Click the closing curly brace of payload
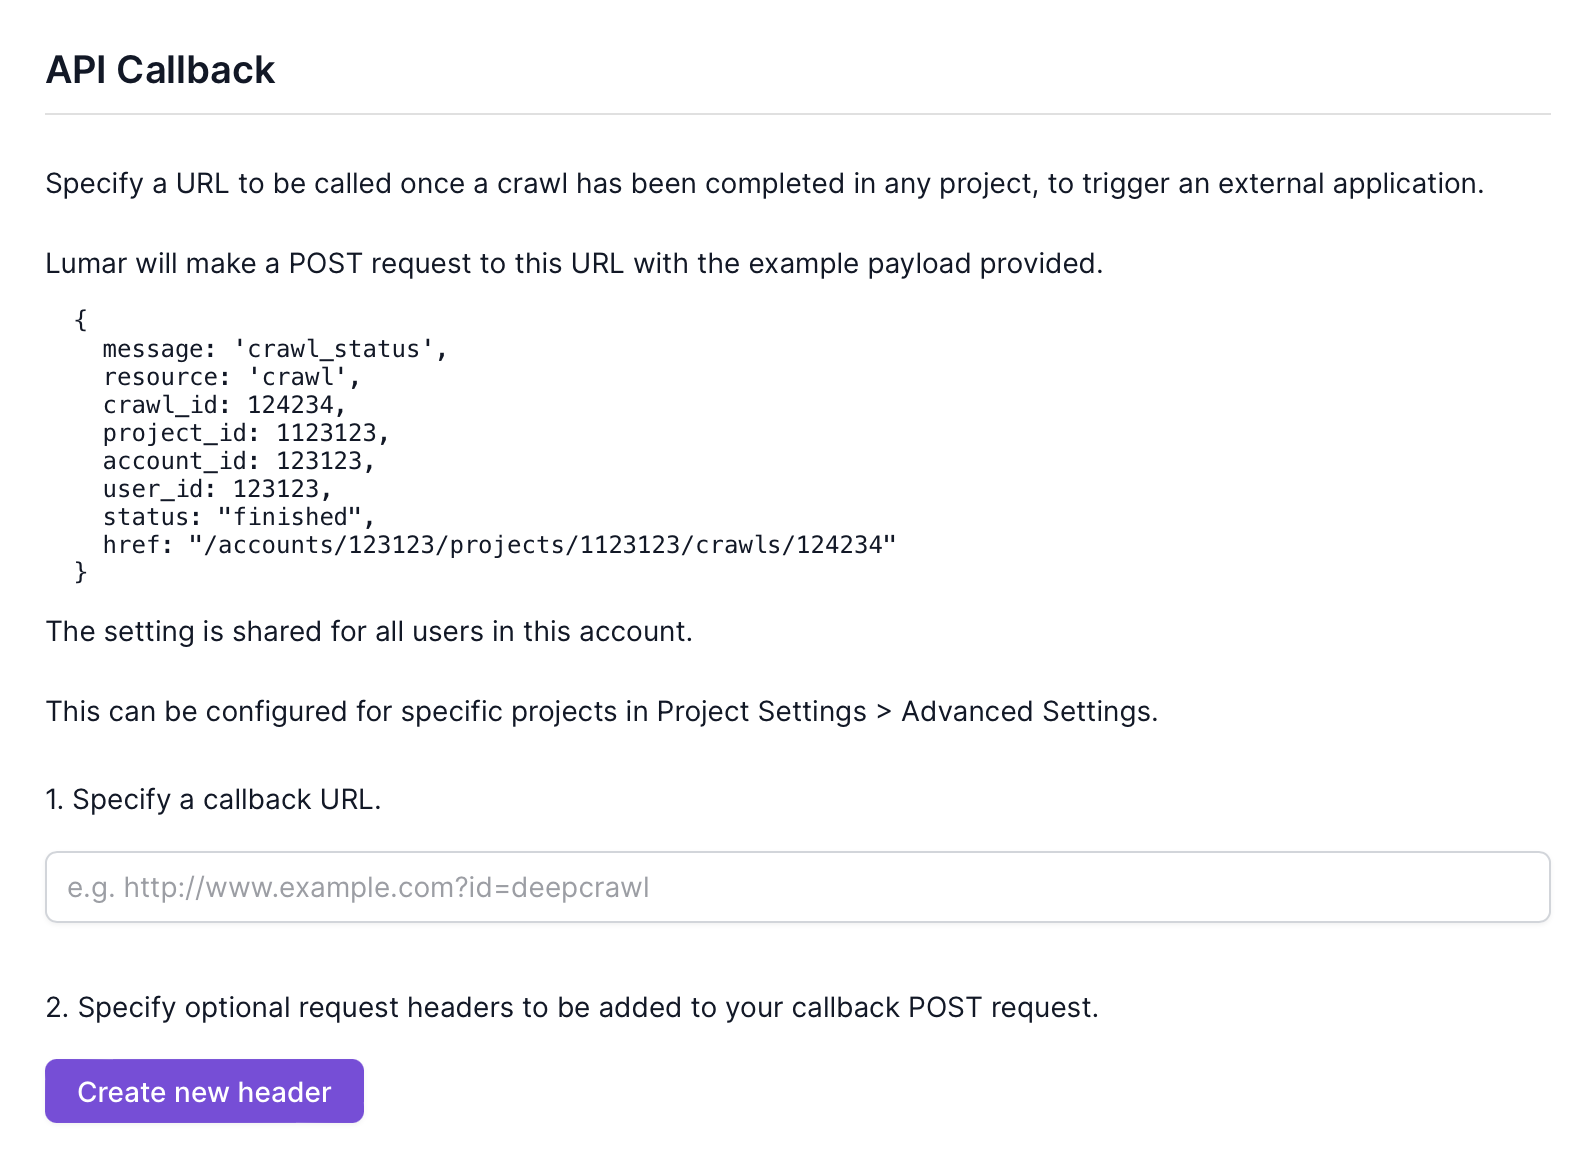 coord(81,572)
